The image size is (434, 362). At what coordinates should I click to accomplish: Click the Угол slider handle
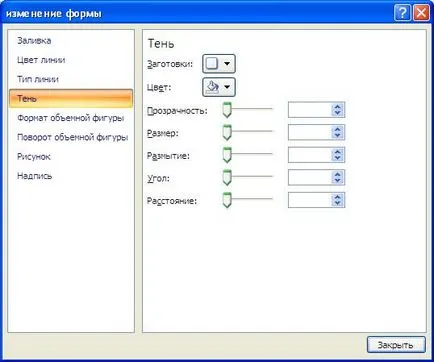(227, 178)
